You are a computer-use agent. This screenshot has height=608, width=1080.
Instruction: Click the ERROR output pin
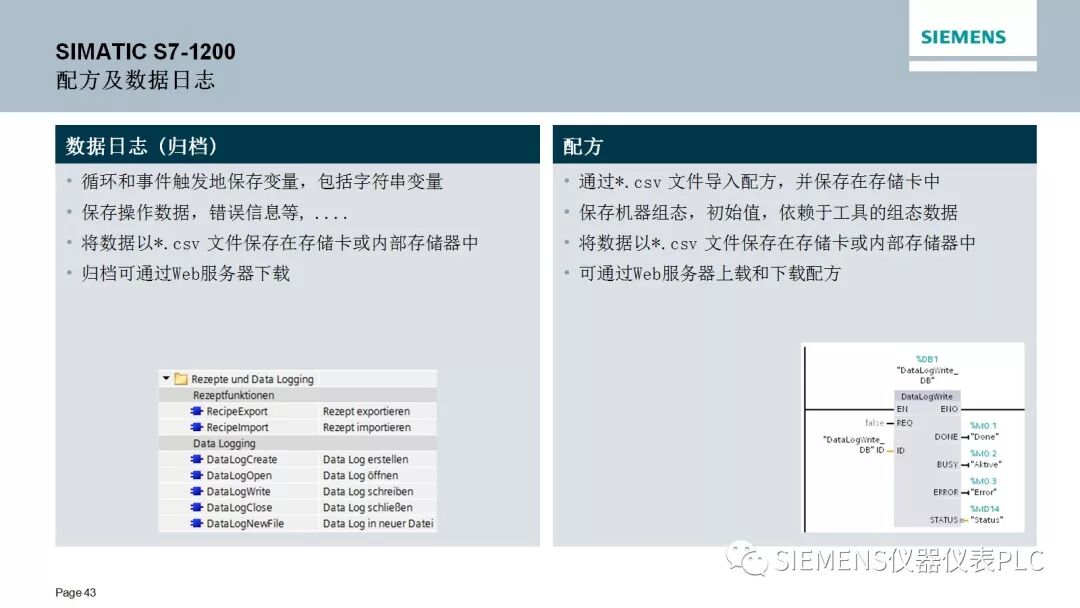point(946,492)
